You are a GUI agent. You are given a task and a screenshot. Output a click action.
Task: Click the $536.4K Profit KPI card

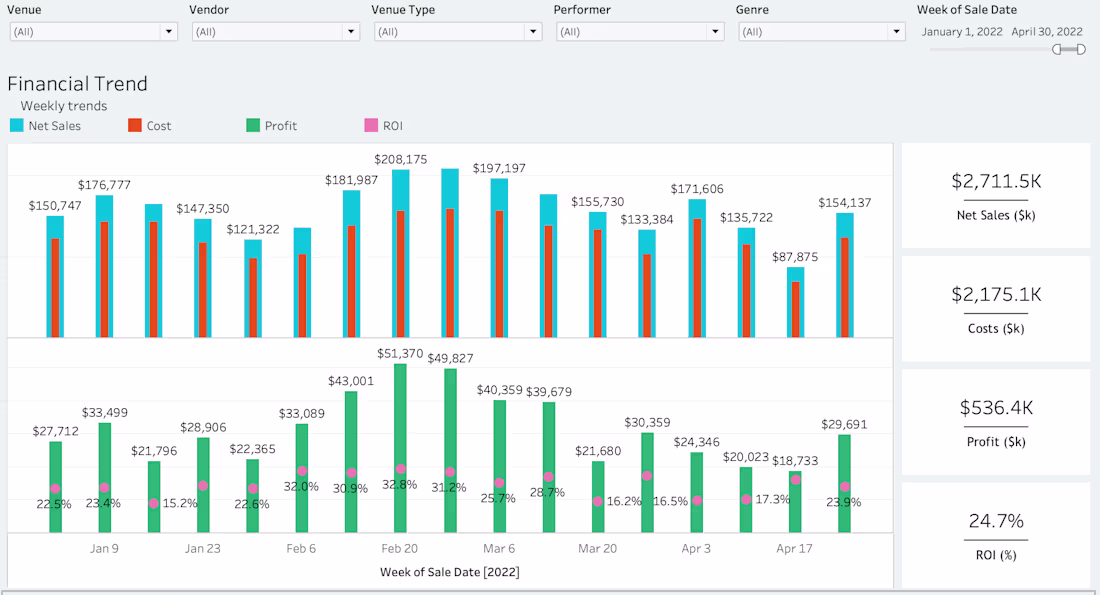point(995,422)
